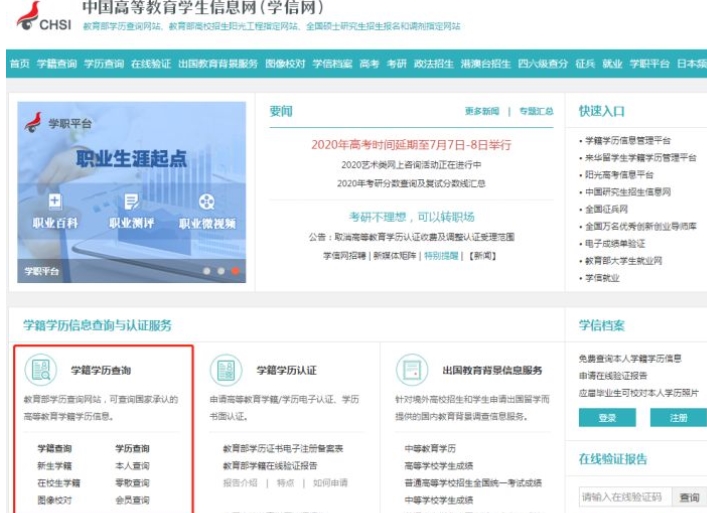The height and width of the screenshot is (513, 707).
Task: Open the red 2020年高考时间延期 headline
Action: pyautogui.click(x=411, y=145)
